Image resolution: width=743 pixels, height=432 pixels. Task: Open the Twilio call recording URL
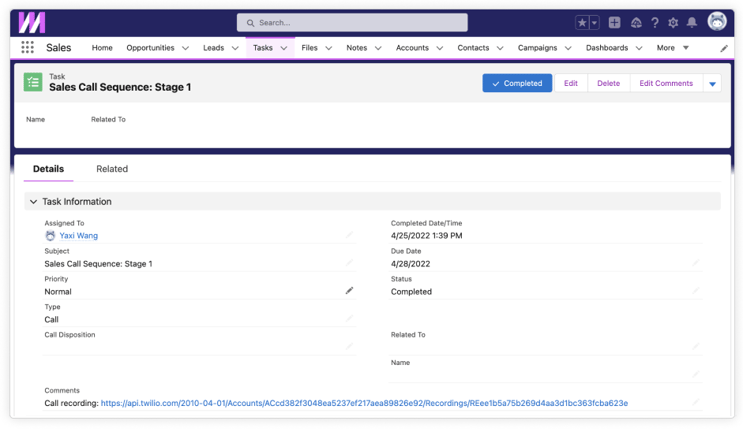point(364,404)
